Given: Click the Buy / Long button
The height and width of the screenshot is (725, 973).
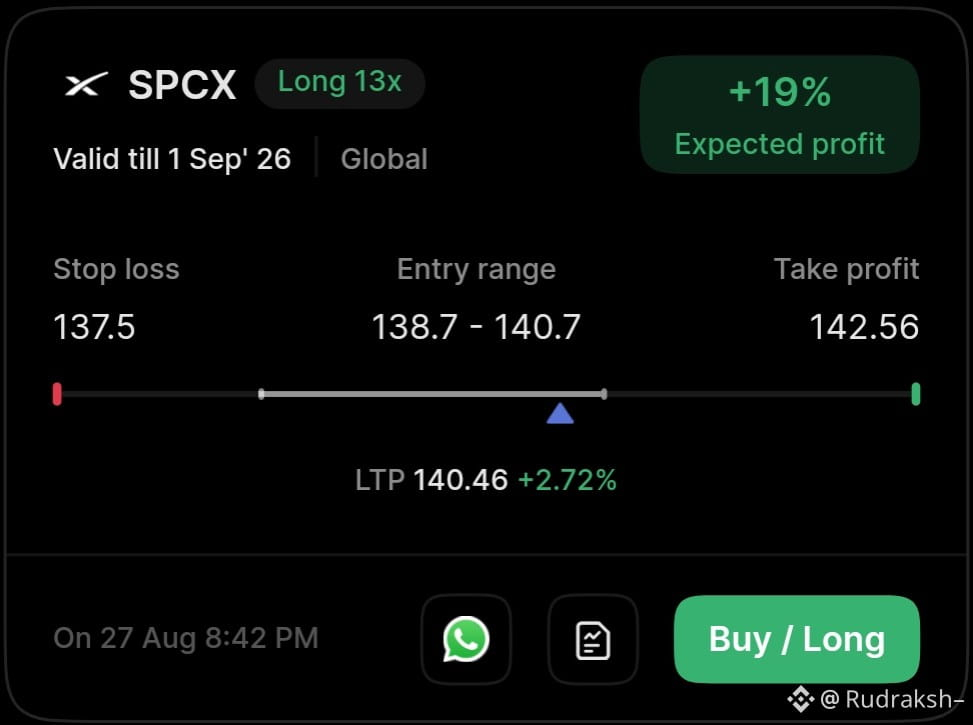Looking at the screenshot, I should pos(797,639).
